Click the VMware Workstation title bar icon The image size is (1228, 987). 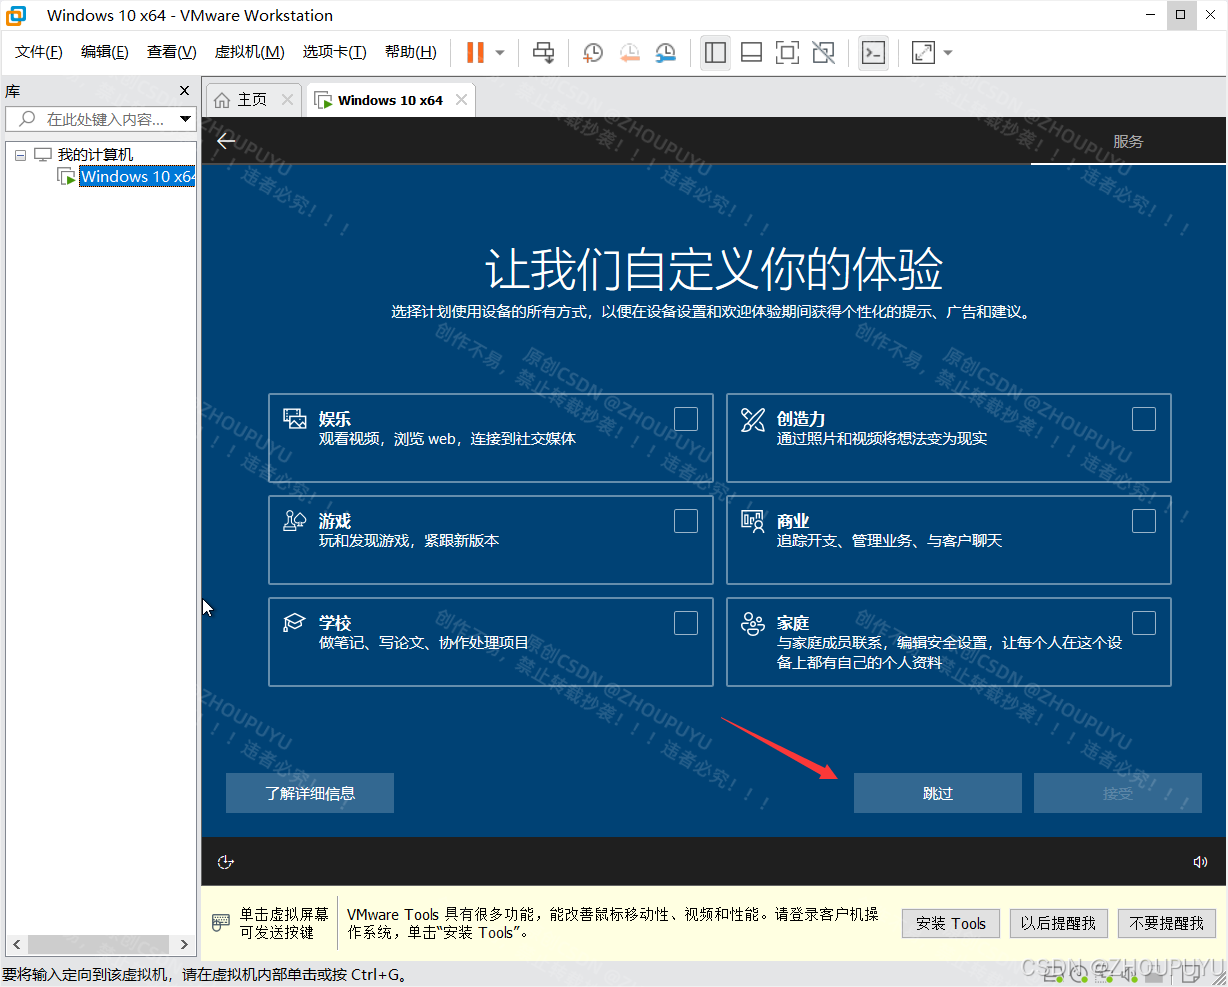(17, 15)
